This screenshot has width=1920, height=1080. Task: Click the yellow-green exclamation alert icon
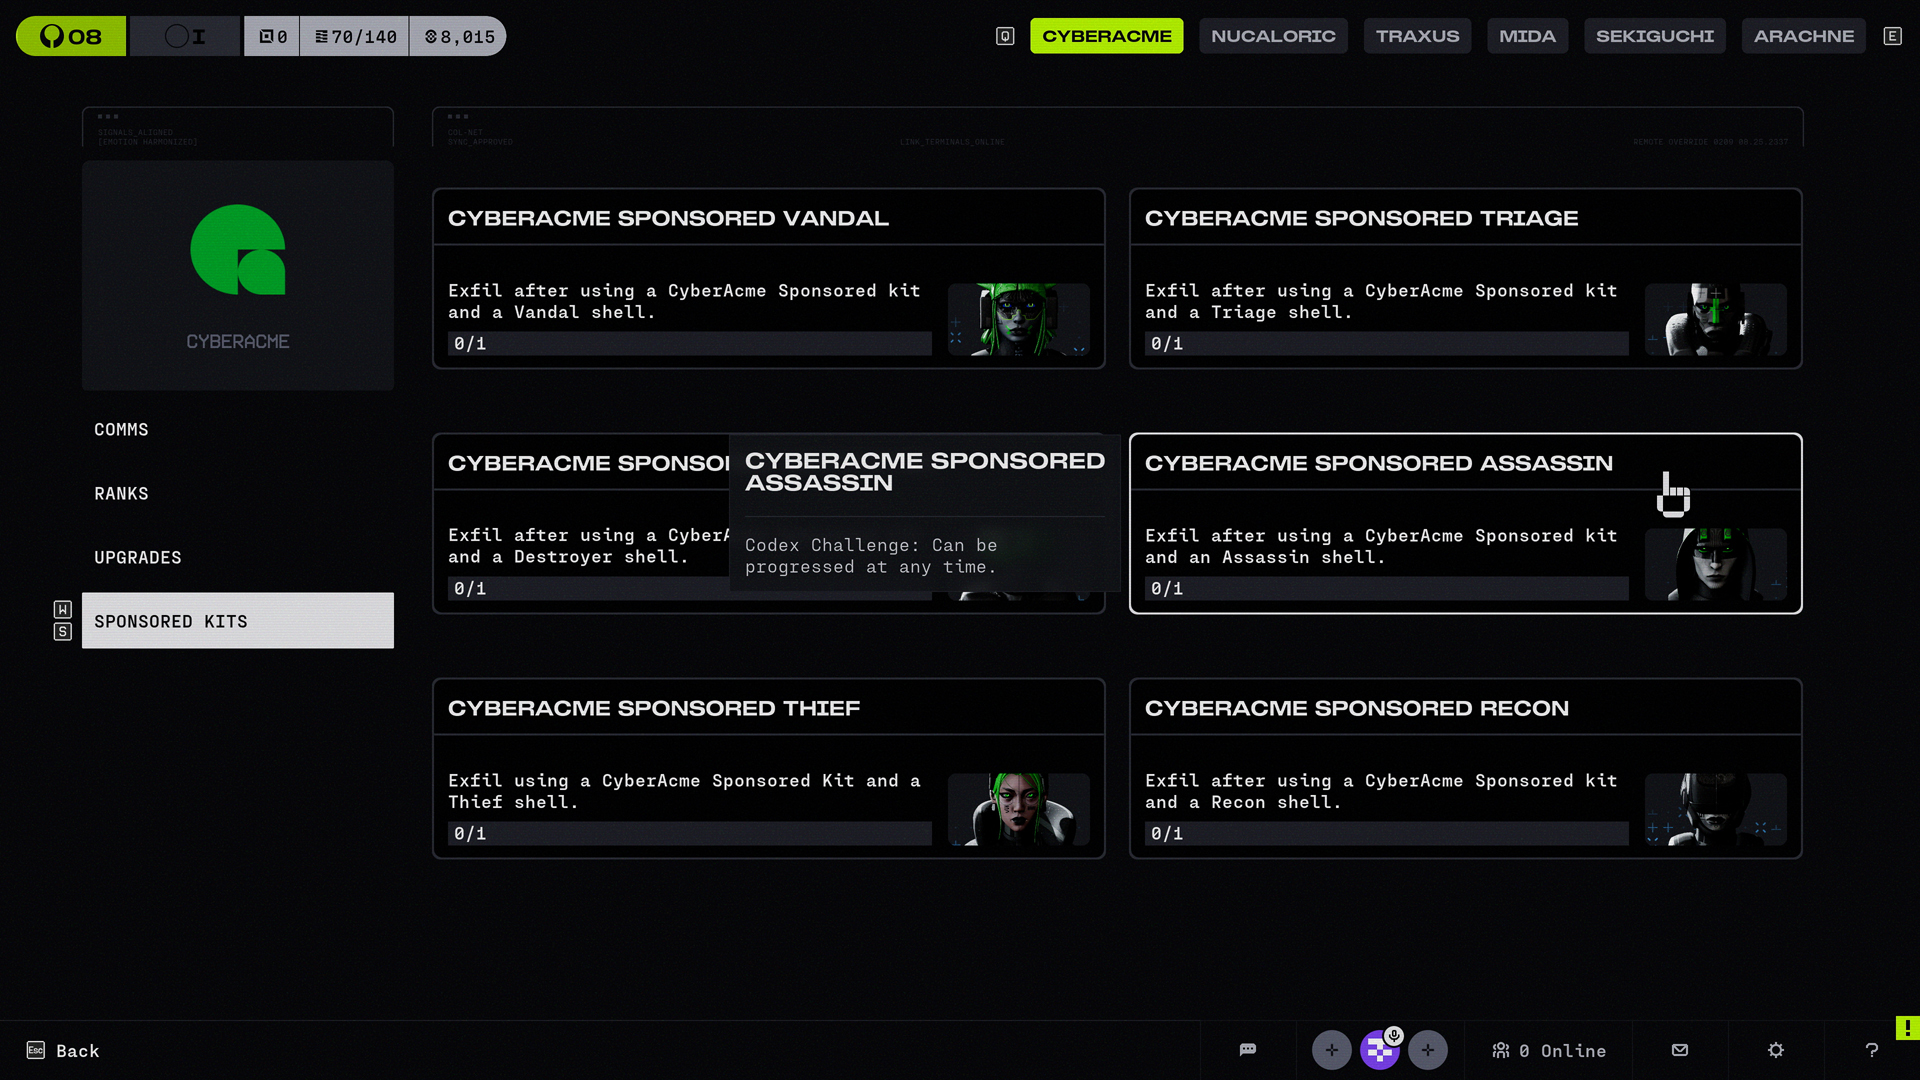pos(1907,1028)
